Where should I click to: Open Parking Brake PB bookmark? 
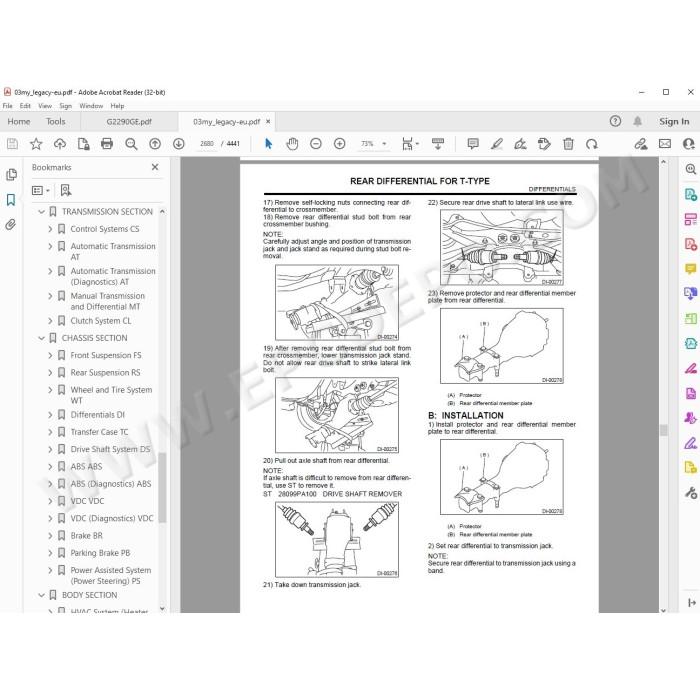point(100,553)
